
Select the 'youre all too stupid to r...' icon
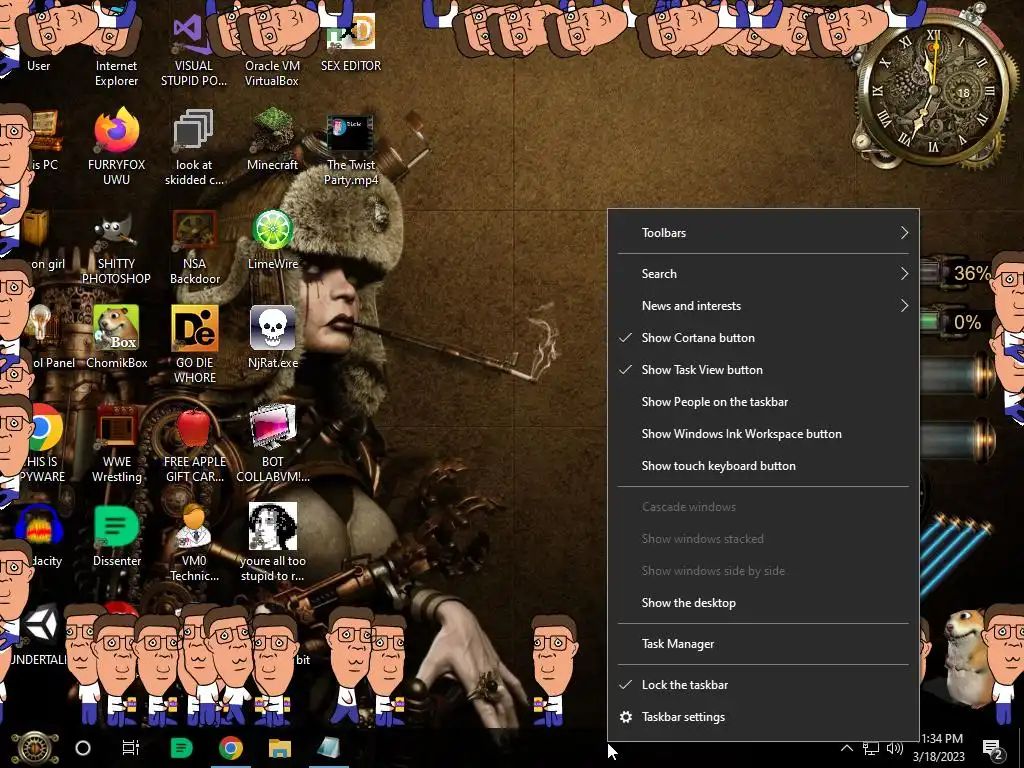pos(272,542)
